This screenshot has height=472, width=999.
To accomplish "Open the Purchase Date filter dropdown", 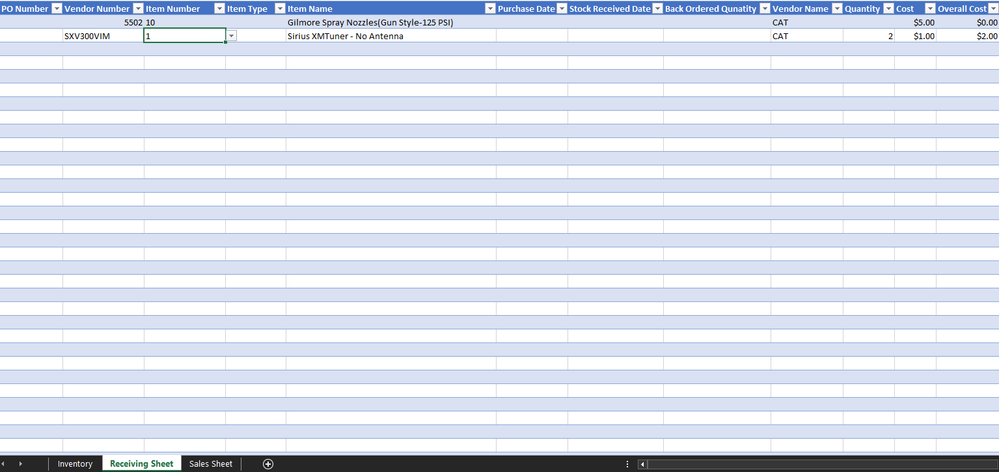I will (x=561, y=8).
